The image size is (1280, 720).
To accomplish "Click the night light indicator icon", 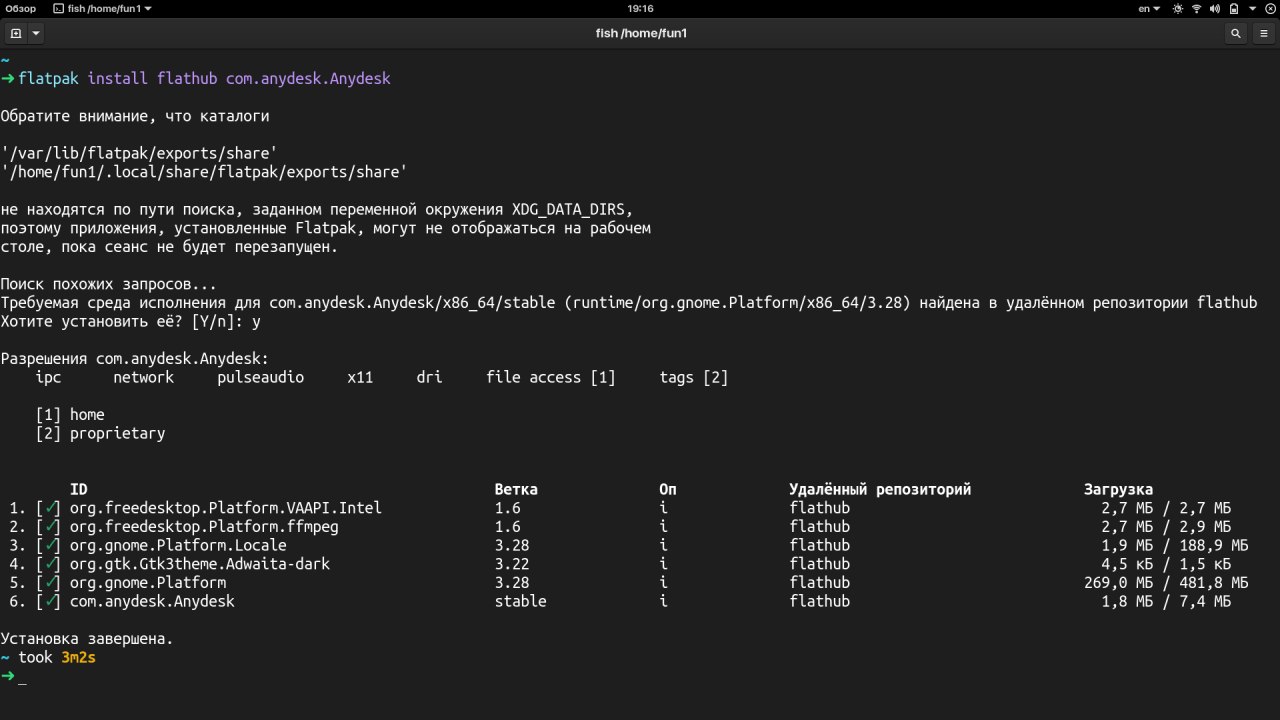I will click(x=1178, y=8).
